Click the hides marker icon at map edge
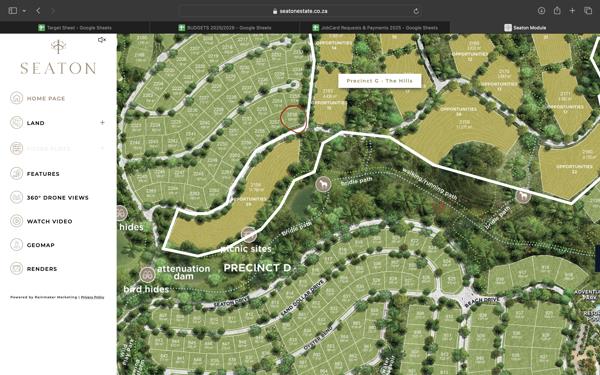This screenshot has height=375, width=600. click(122, 213)
